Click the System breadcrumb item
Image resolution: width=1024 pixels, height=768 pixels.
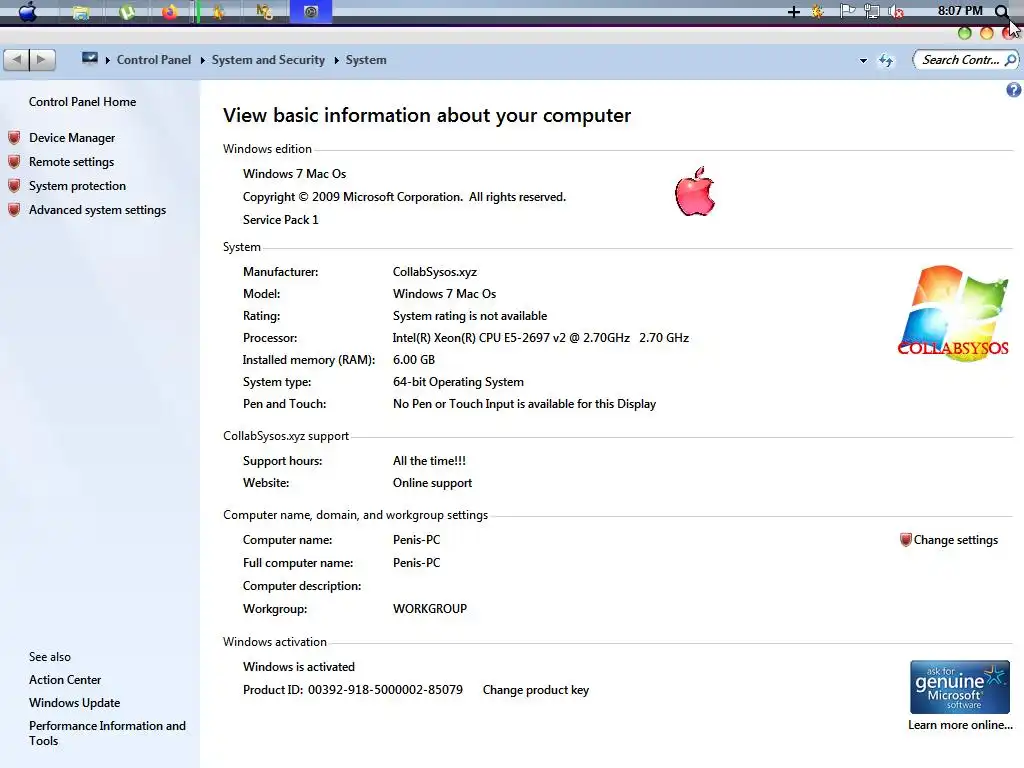pos(366,59)
